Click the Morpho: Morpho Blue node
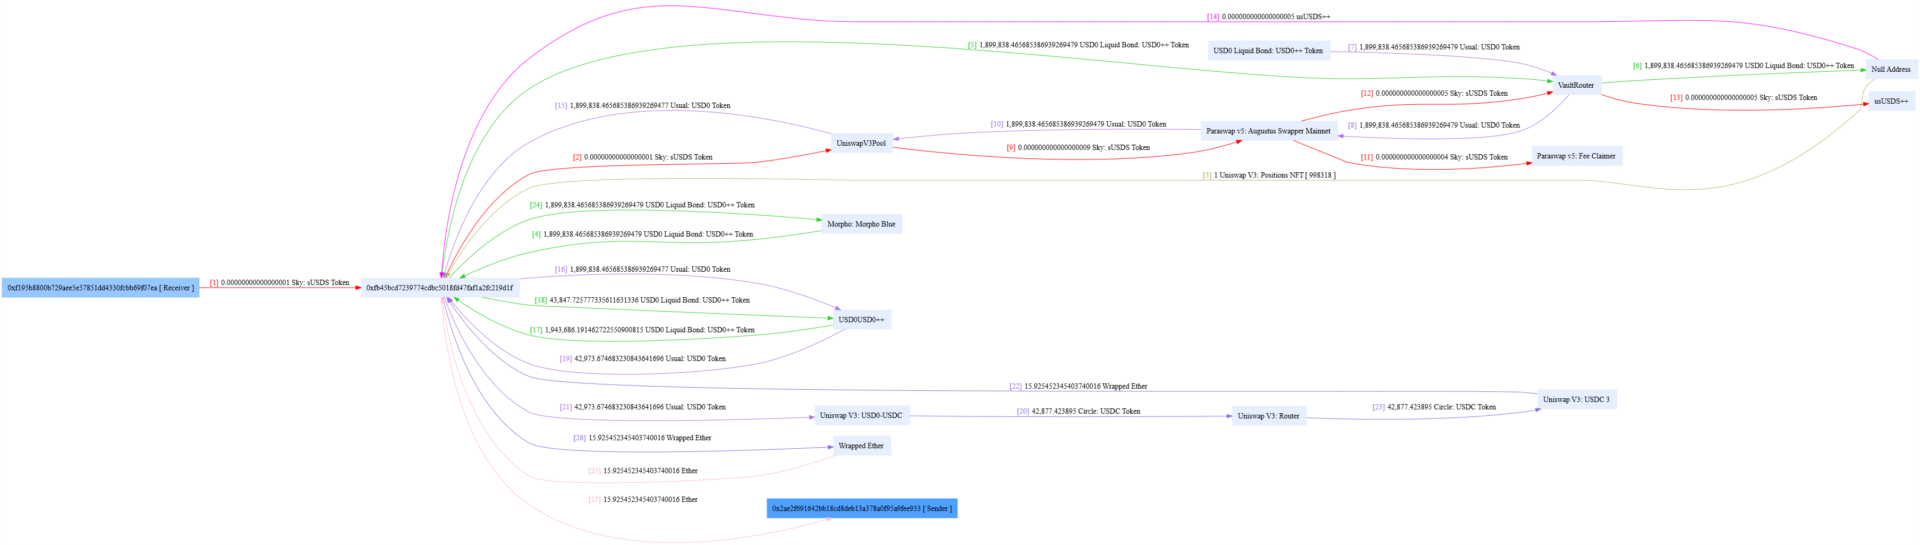 [861, 224]
